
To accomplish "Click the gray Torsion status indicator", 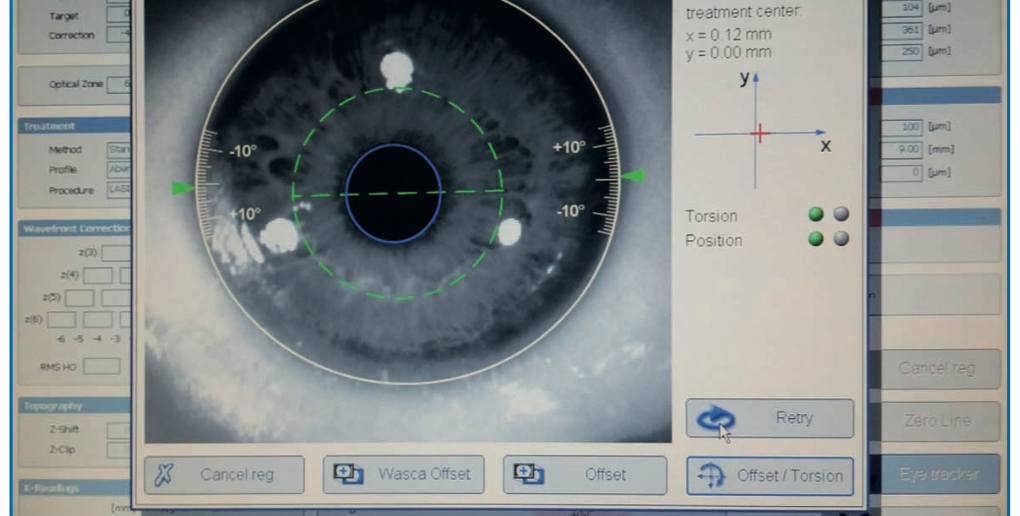I will coord(841,214).
